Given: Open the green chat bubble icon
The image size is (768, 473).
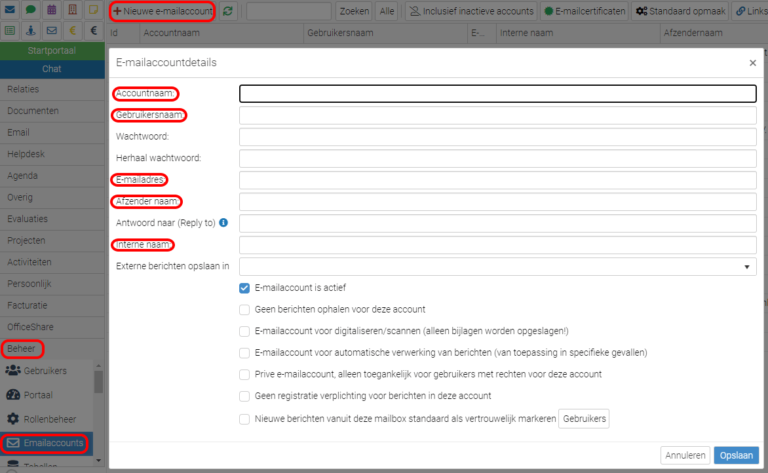Looking at the screenshot, I should tap(30, 10).
